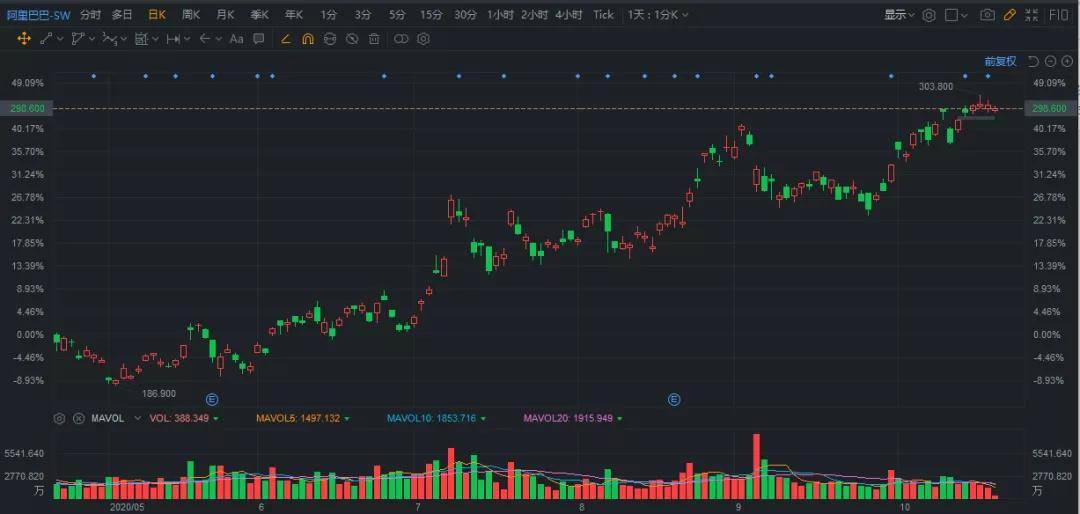Hide all drawings with eye-slash icon

351,39
